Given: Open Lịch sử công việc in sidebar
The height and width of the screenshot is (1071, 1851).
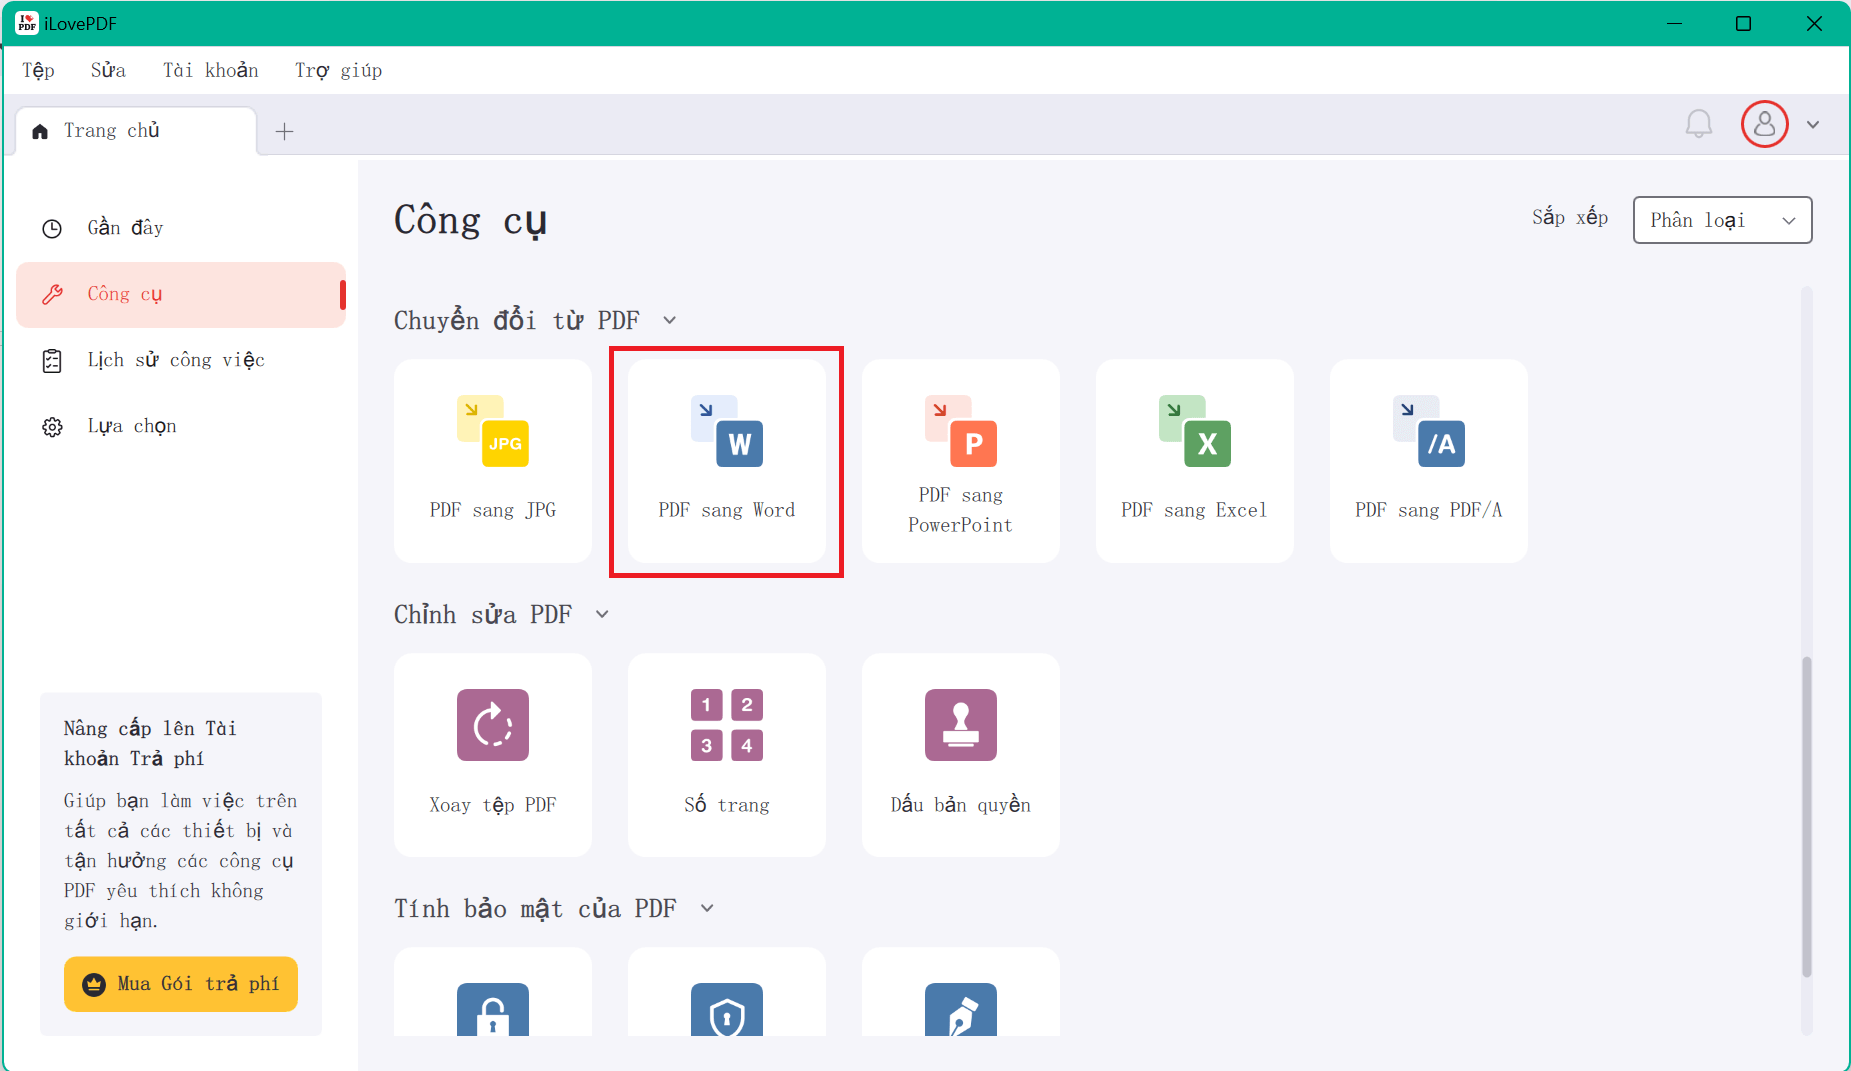Looking at the screenshot, I should pyautogui.click(x=181, y=360).
